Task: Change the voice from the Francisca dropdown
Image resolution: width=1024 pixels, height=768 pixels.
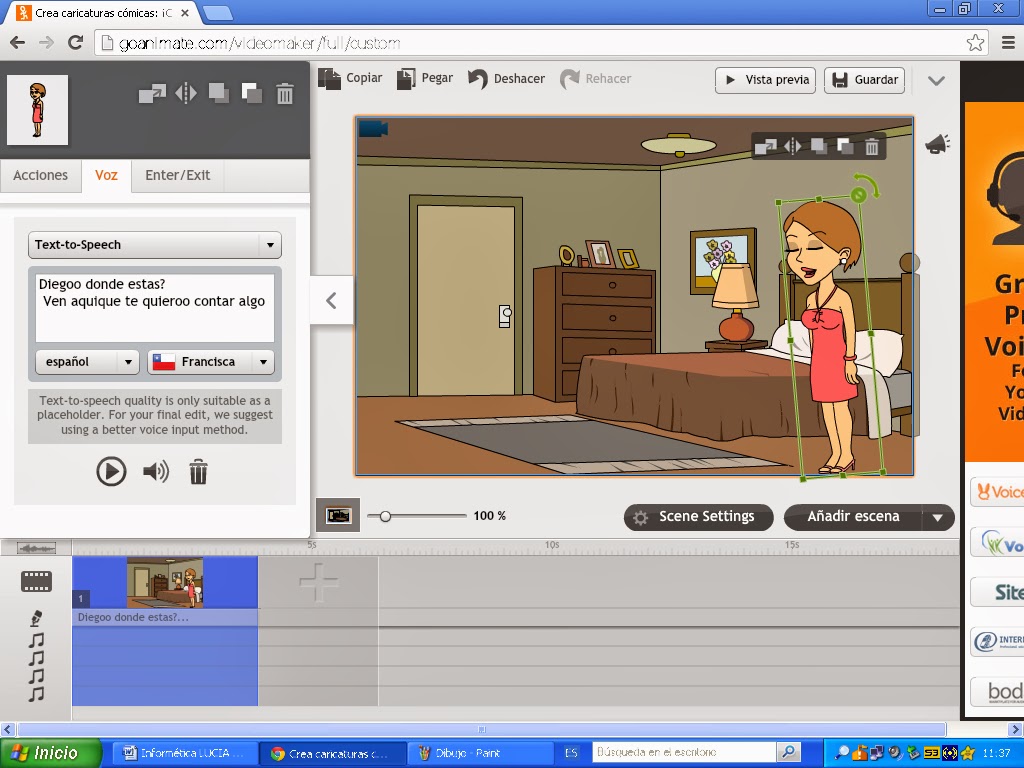Action: point(208,362)
